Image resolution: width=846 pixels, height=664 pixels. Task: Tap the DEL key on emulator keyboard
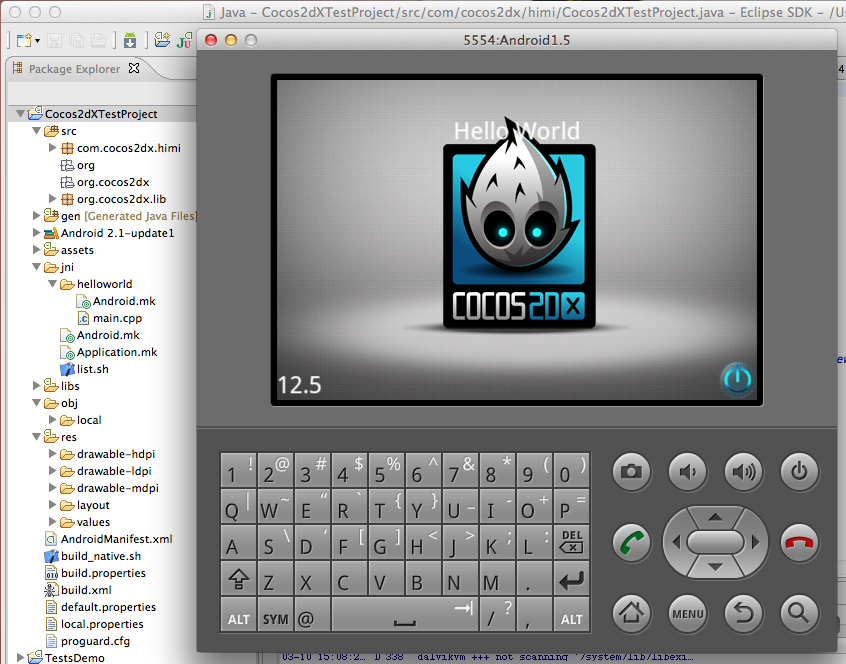pyautogui.click(x=571, y=542)
